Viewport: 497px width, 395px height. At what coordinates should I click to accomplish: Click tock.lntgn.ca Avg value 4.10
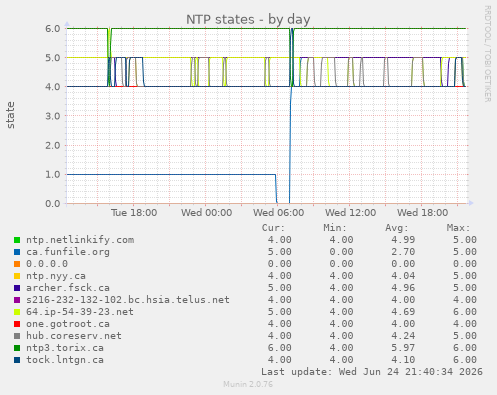403,360
